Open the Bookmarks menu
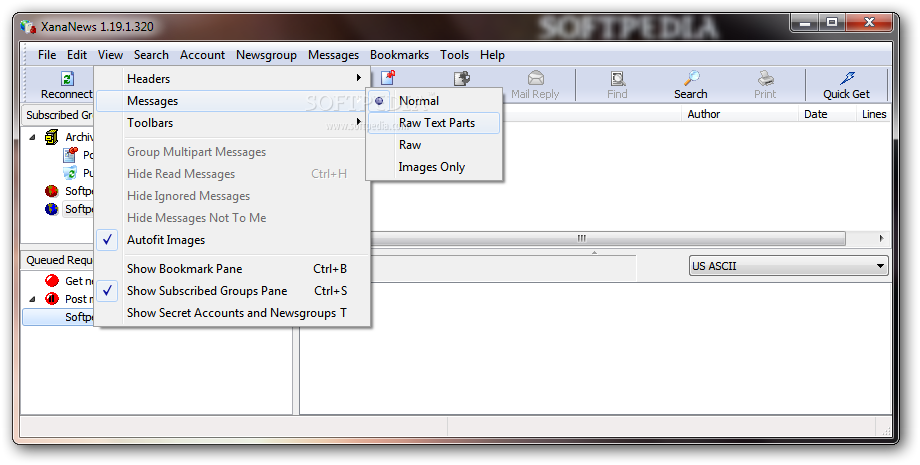This screenshot has height=465, width=920. pyautogui.click(x=400, y=55)
